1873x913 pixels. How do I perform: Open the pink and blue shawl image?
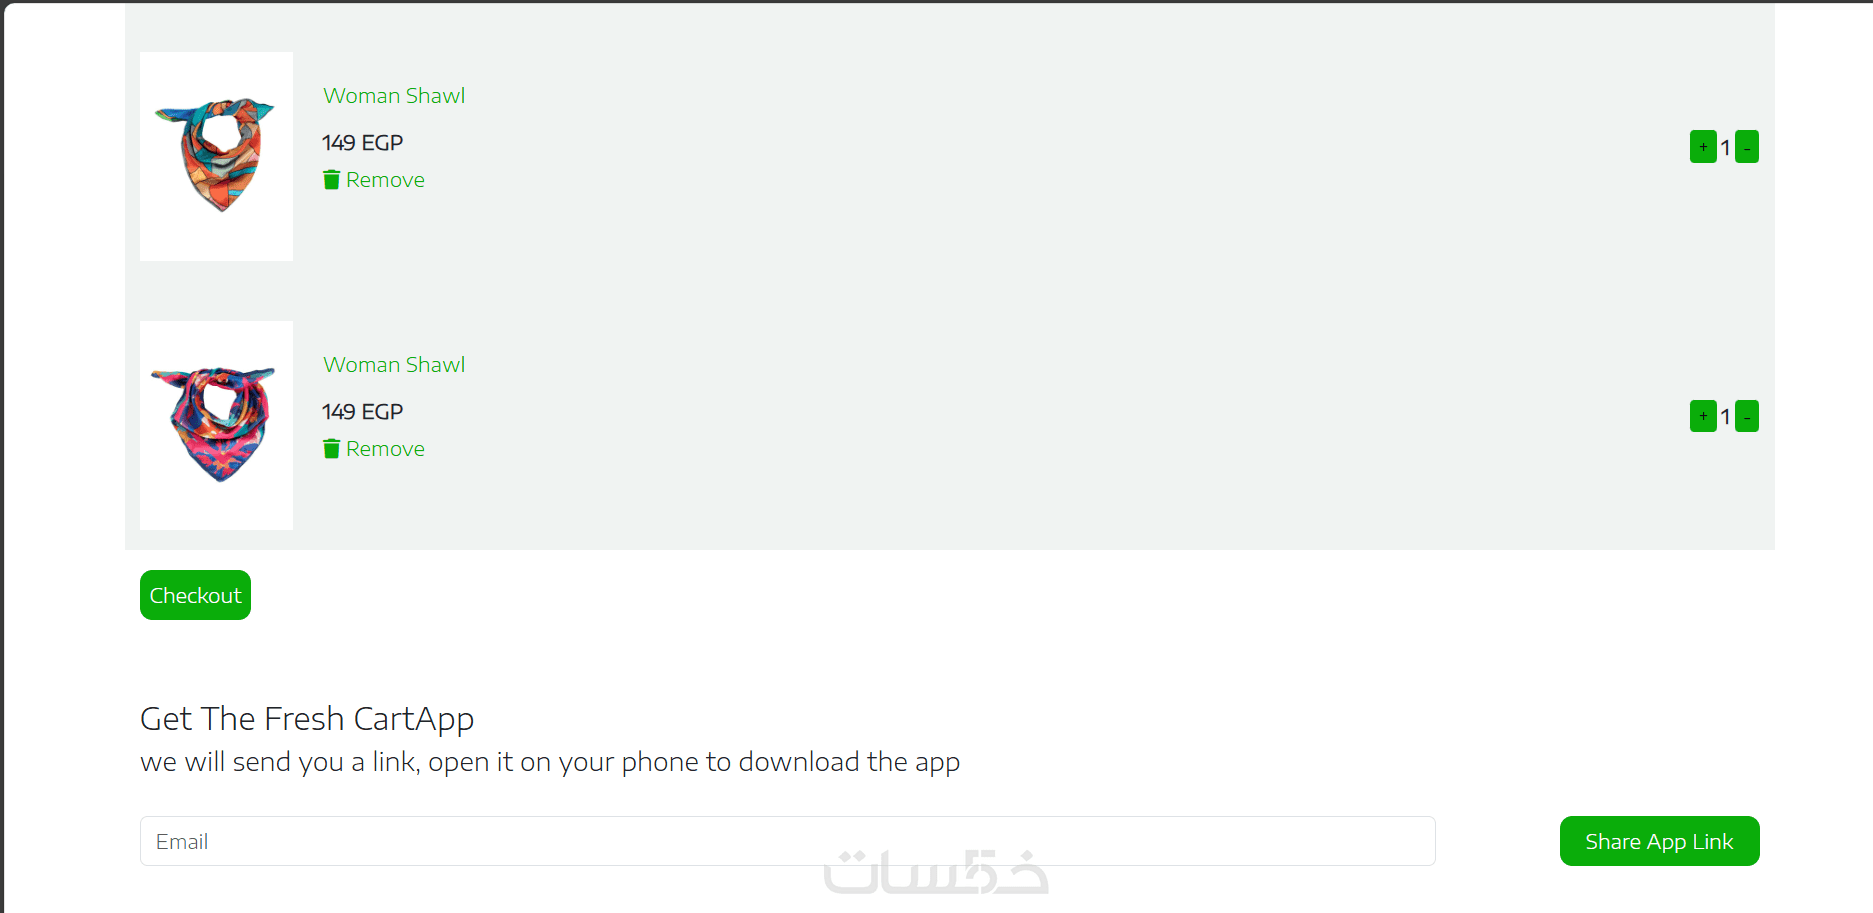[216, 425]
